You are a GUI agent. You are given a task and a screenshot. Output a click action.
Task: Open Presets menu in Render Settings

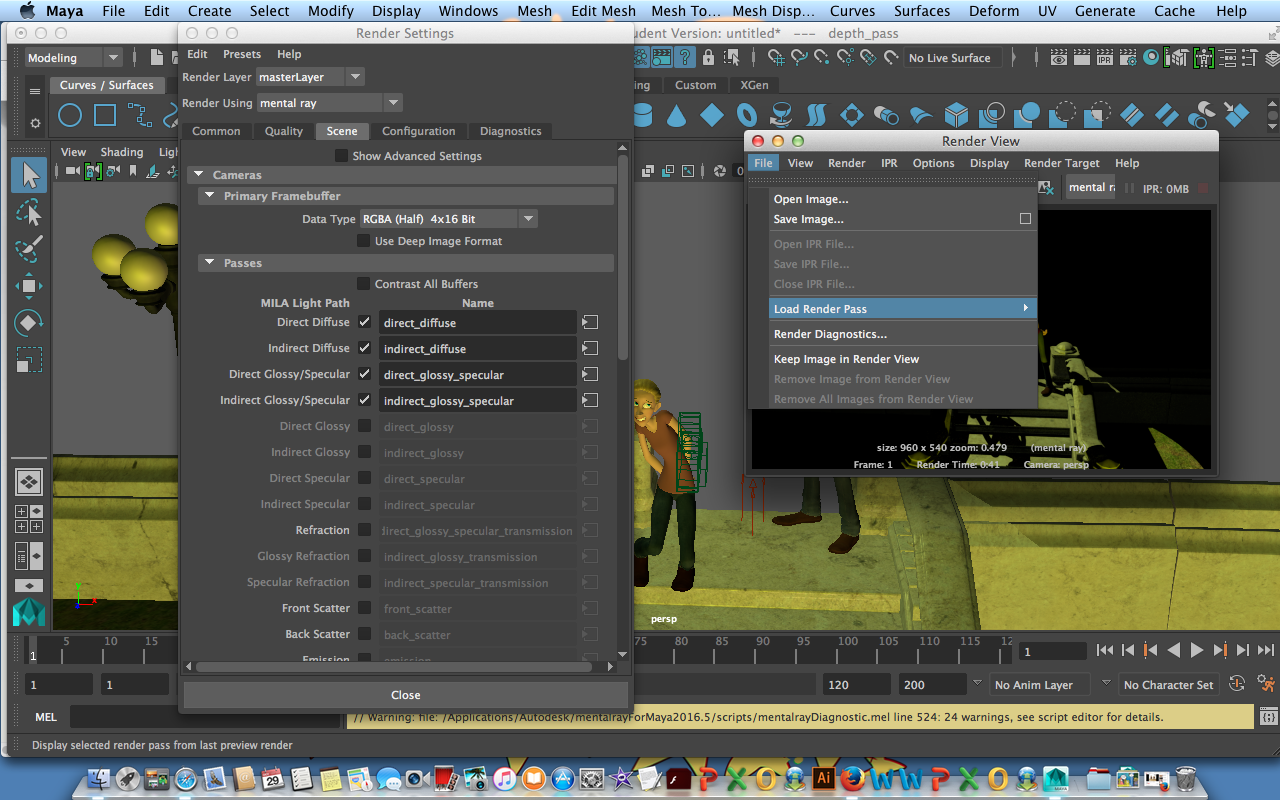(x=242, y=54)
